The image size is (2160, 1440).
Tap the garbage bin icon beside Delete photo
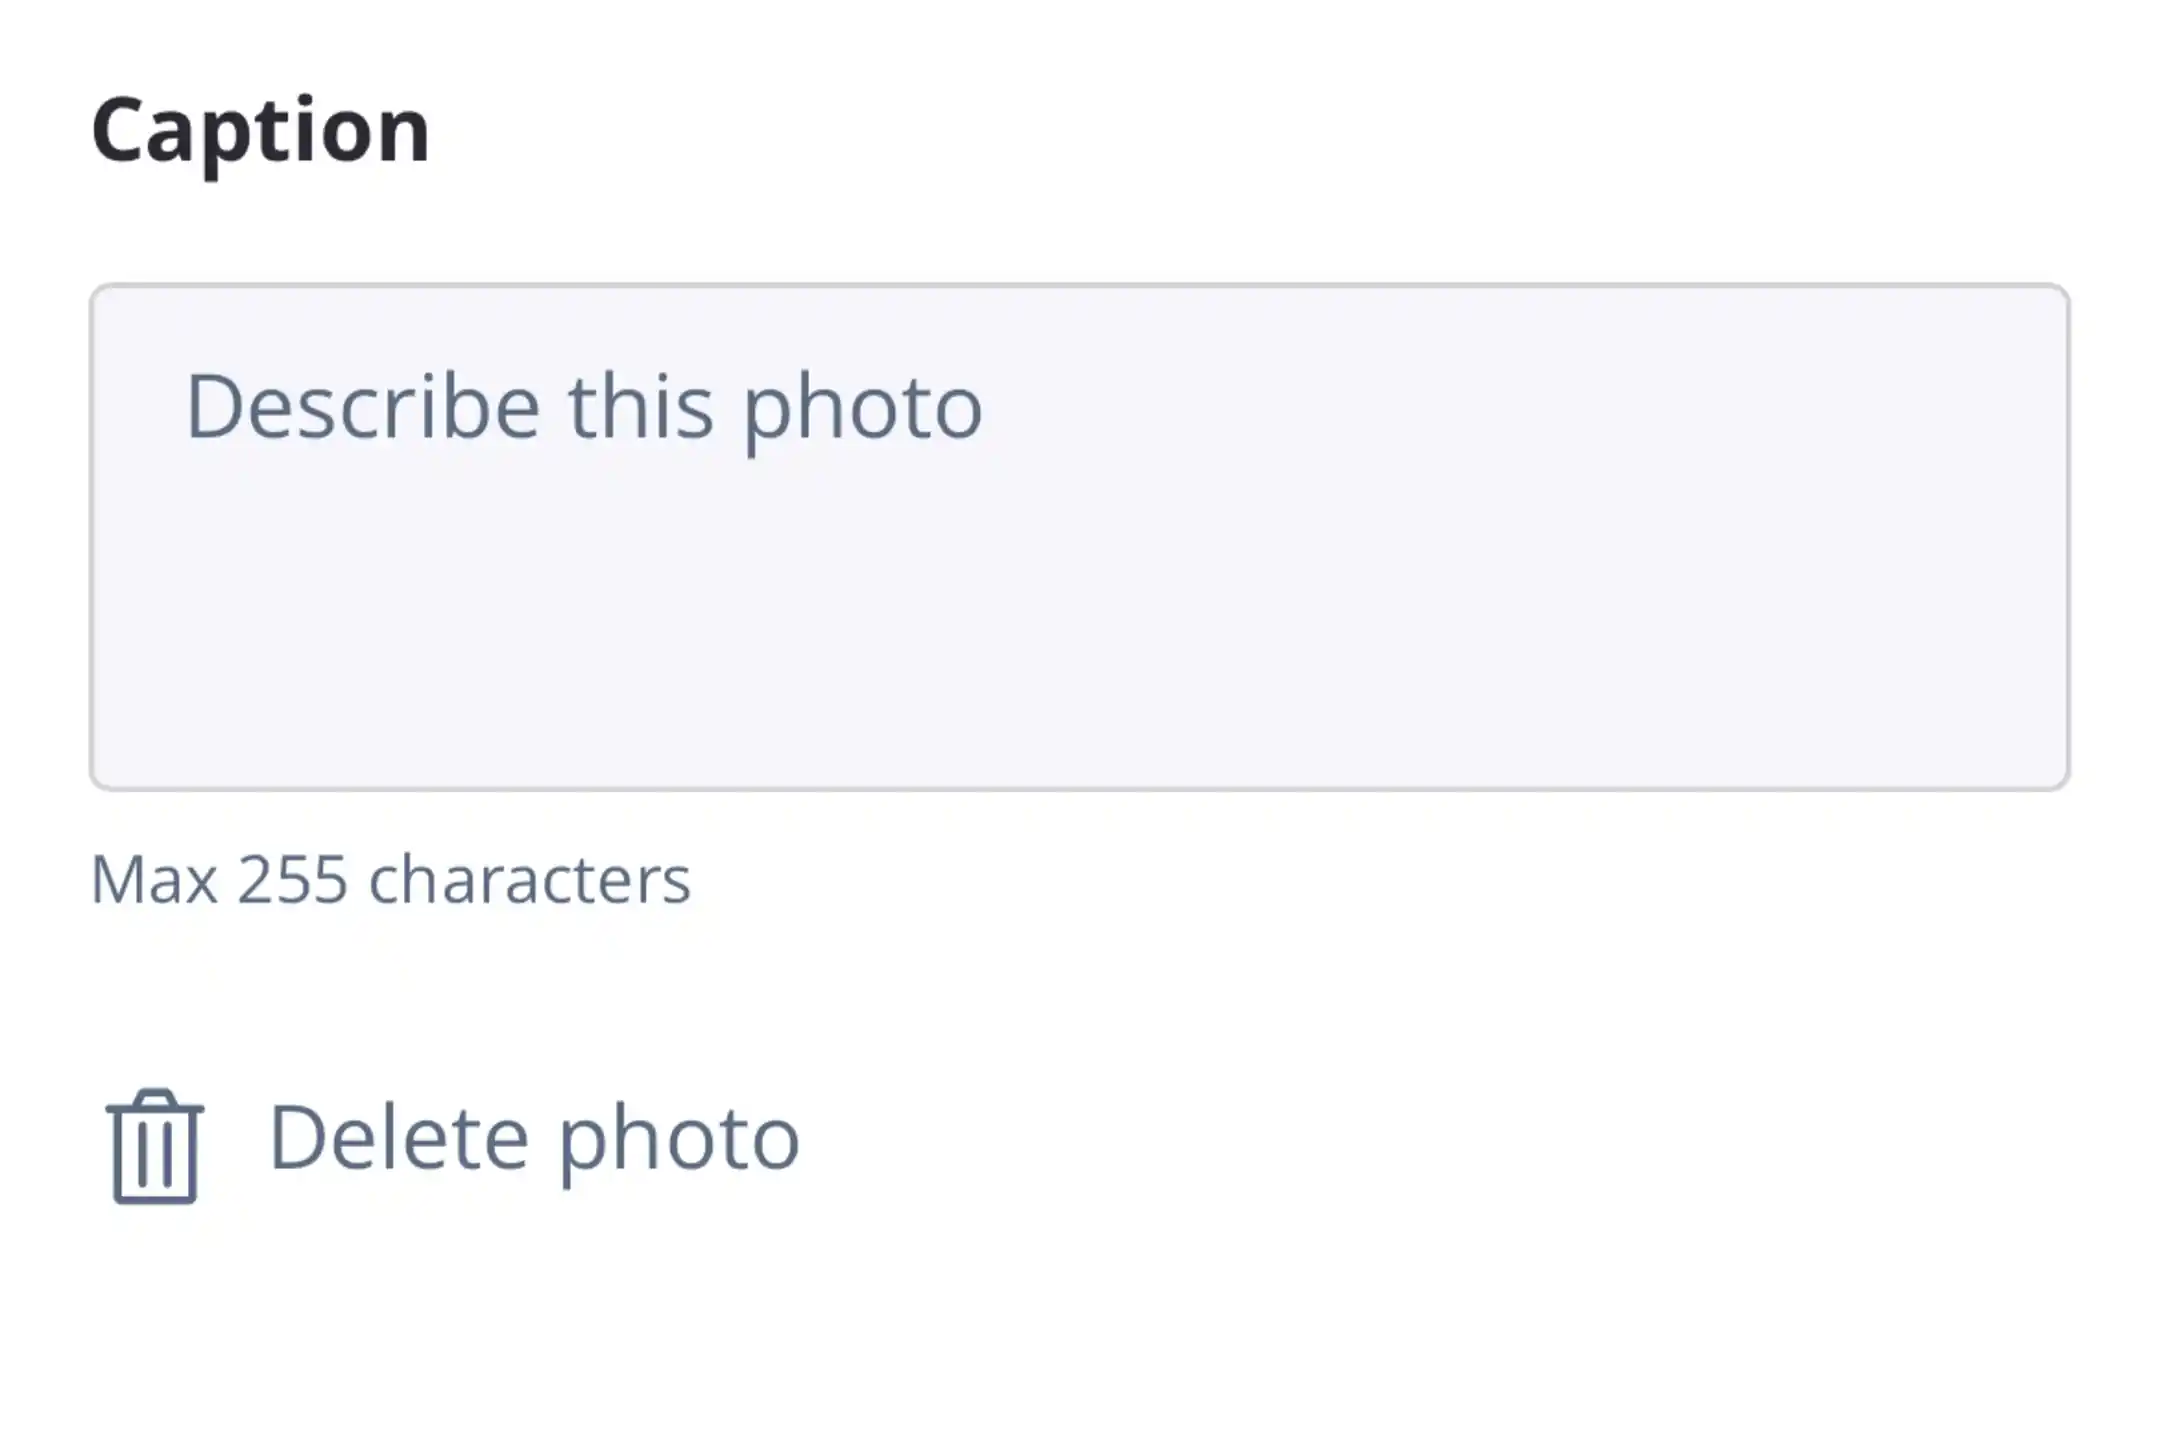(x=155, y=1145)
